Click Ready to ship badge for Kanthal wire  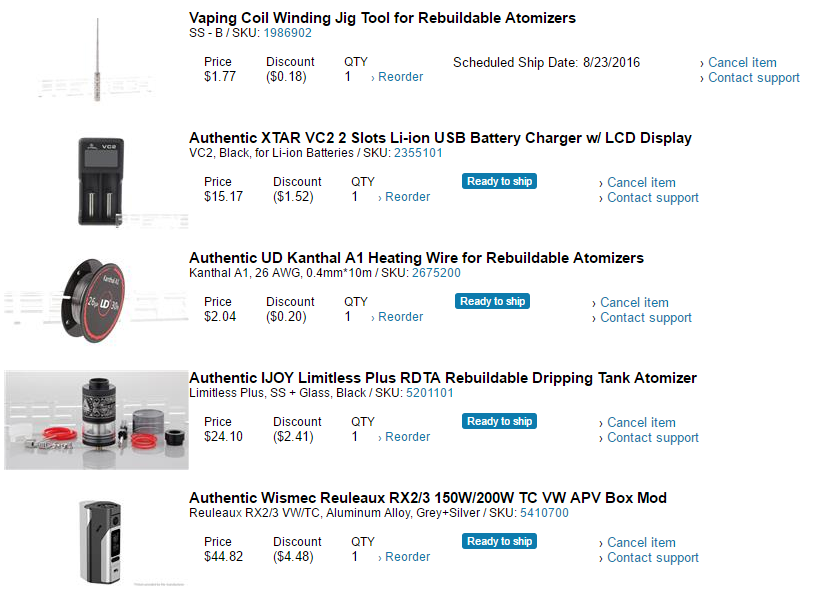tap(492, 301)
